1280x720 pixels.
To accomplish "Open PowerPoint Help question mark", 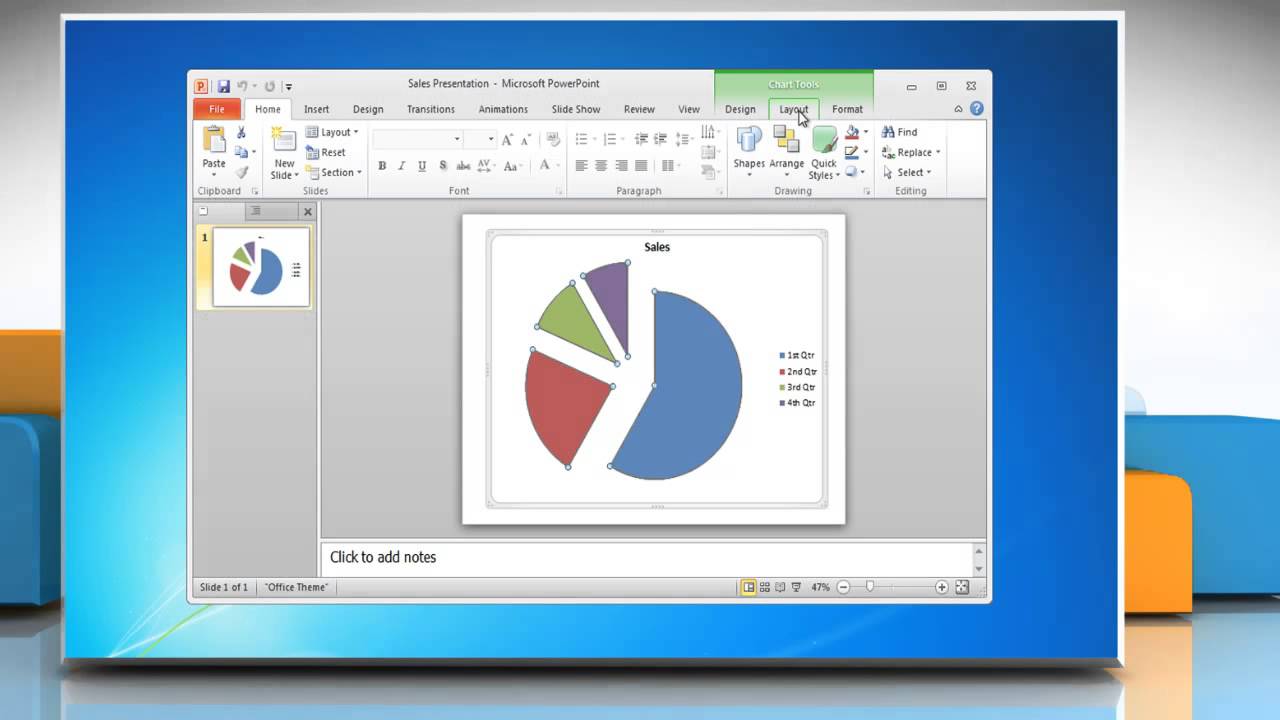I will pos(976,109).
